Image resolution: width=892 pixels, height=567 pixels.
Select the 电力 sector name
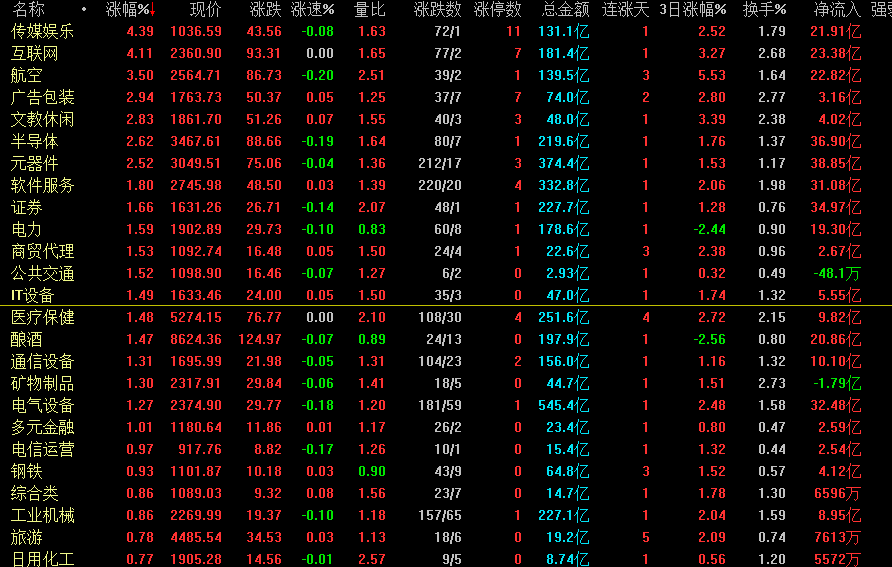(x=27, y=229)
